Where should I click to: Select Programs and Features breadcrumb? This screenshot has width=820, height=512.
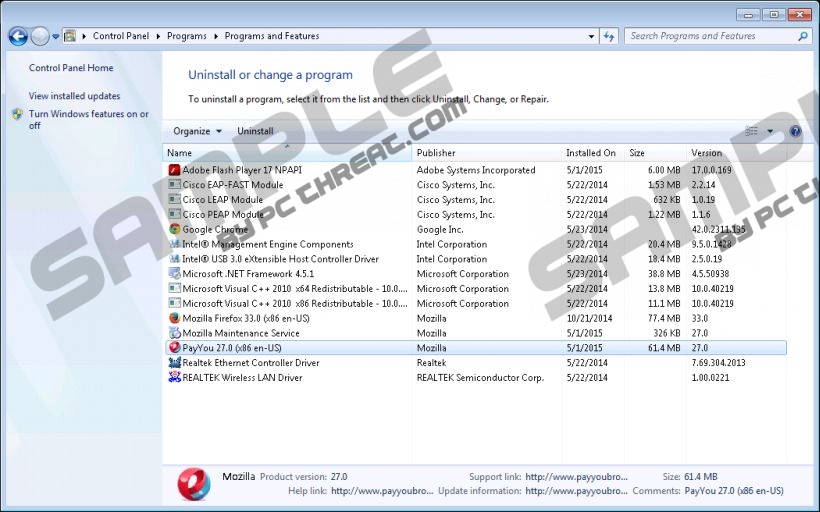[272, 36]
